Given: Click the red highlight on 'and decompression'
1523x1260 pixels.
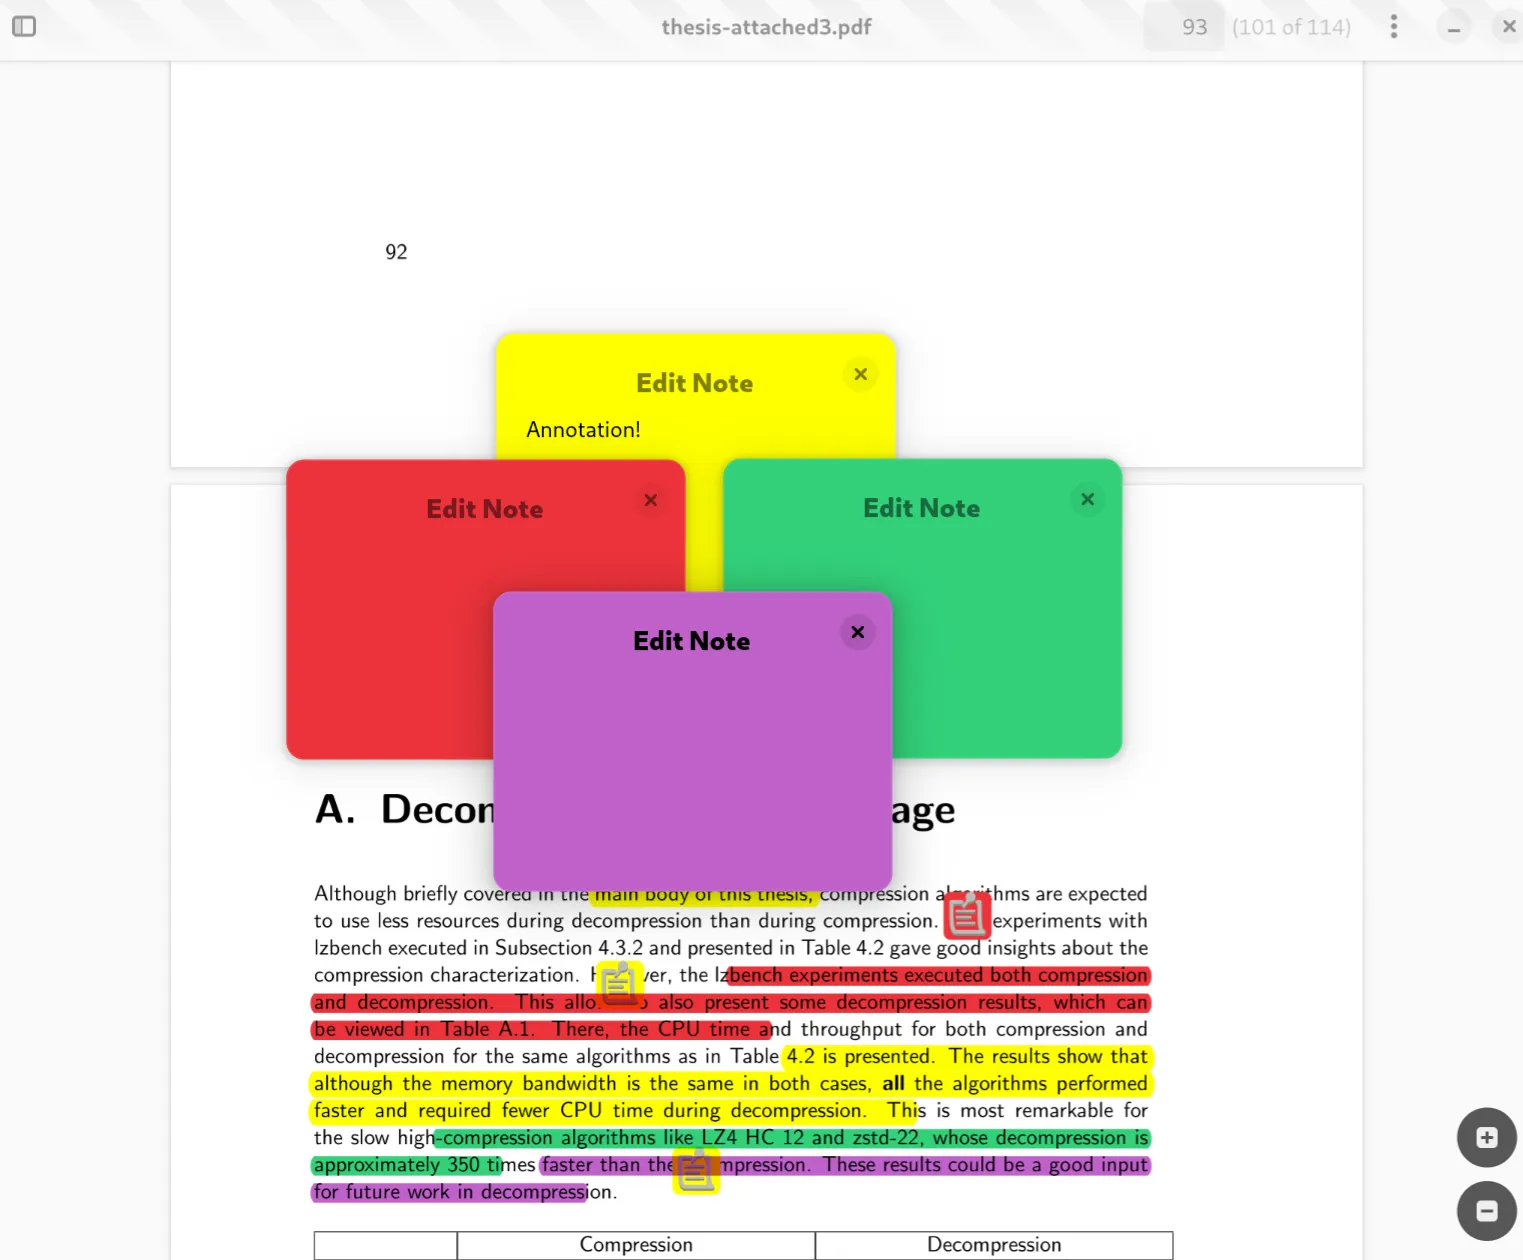Looking at the screenshot, I should point(402,1002).
